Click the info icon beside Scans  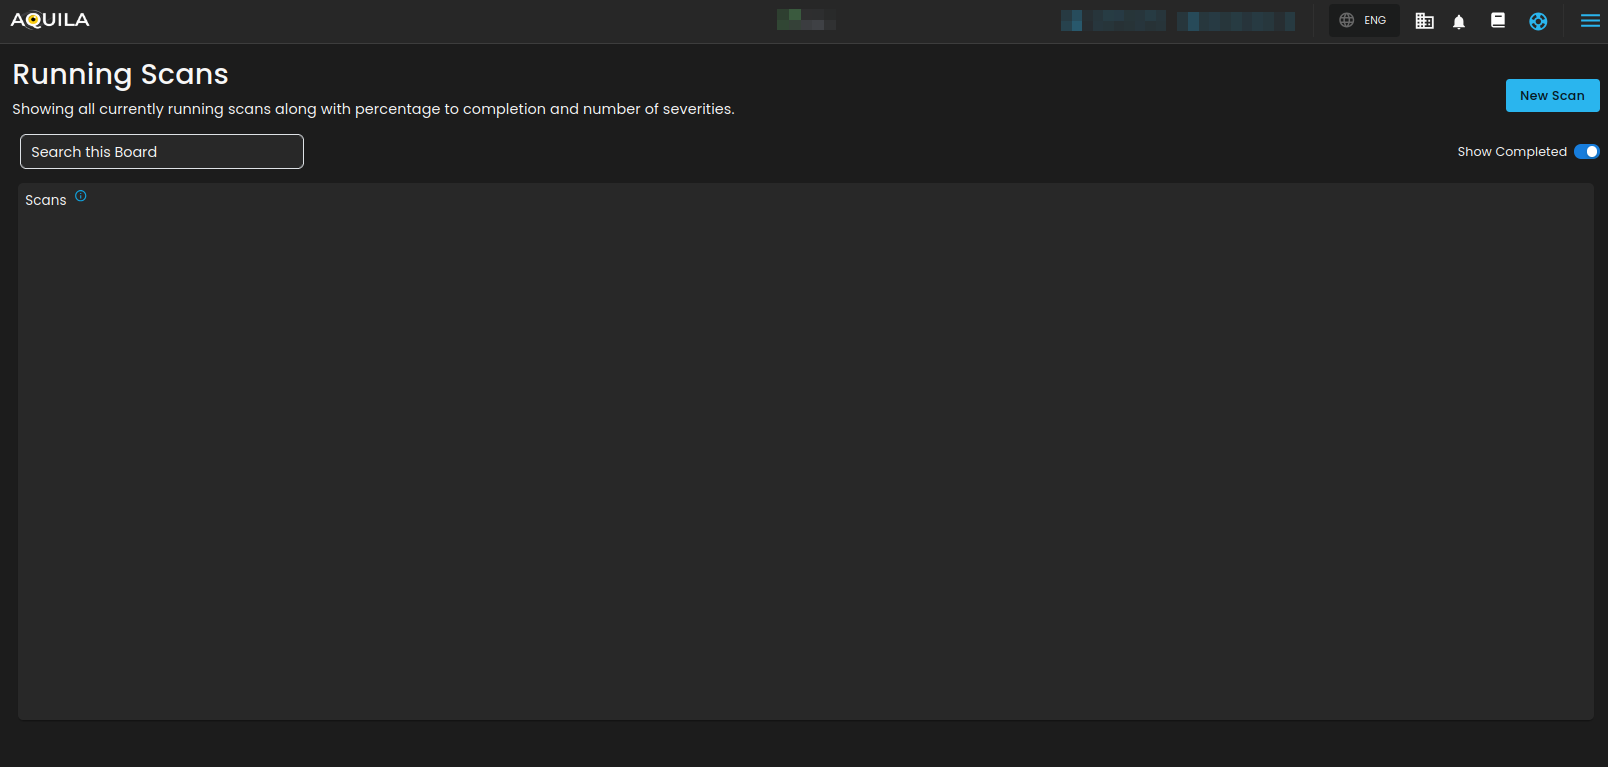pyautogui.click(x=81, y=197)
